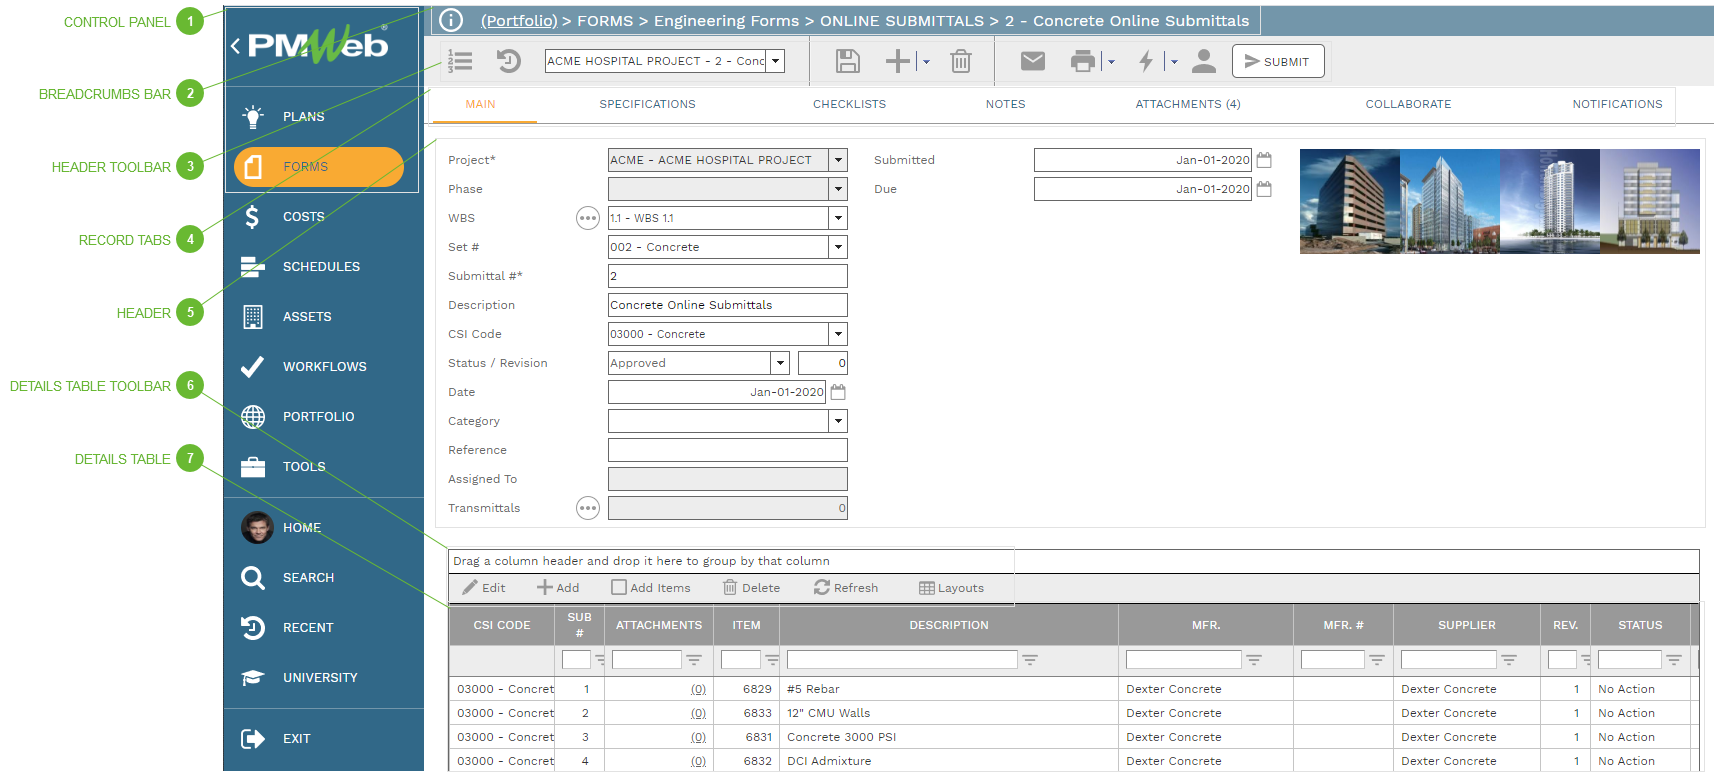Expand the Phase dropdown
This screenshot has width=1717, height=777.
pos(838,189)
